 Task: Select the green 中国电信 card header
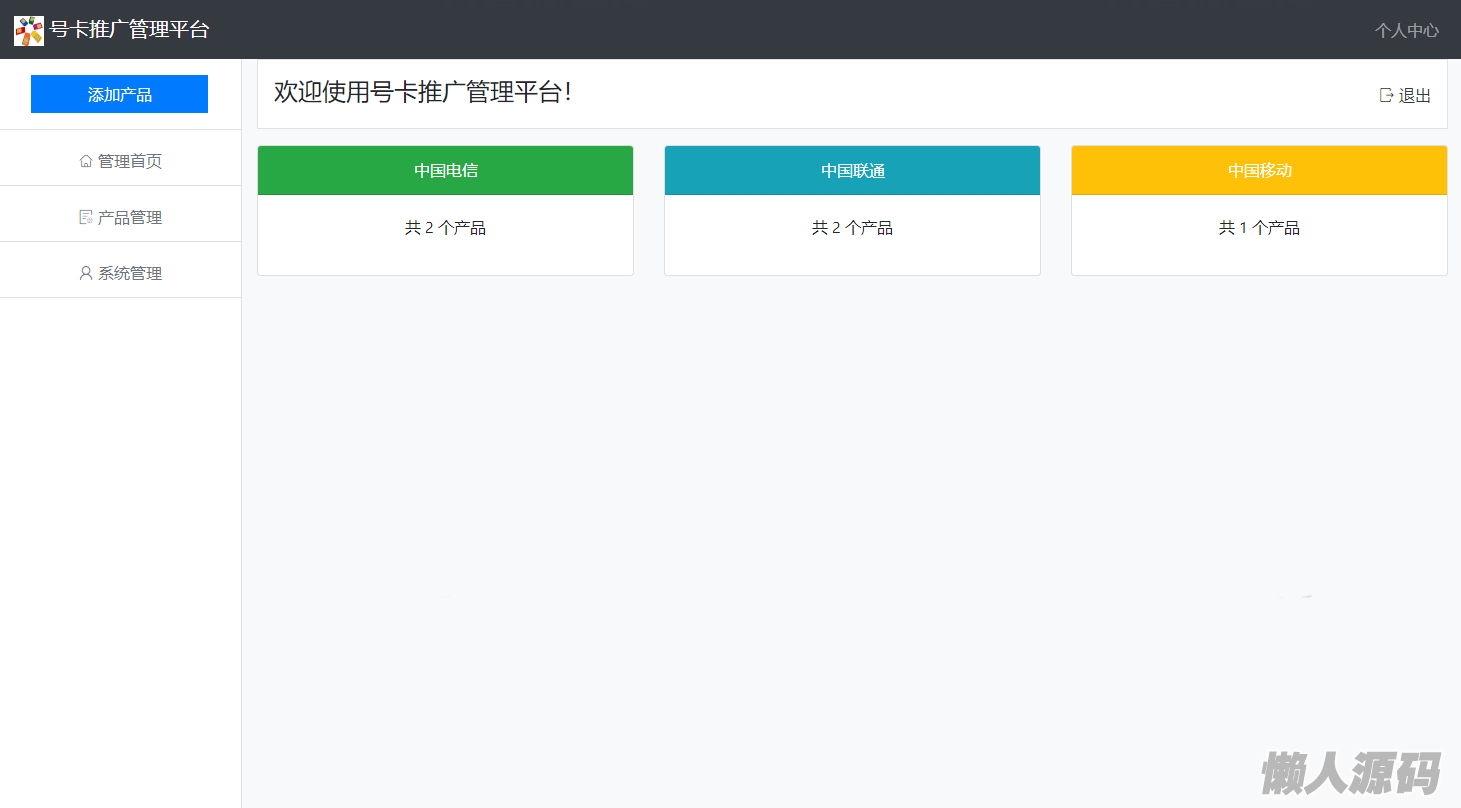[x=445, y=171]
